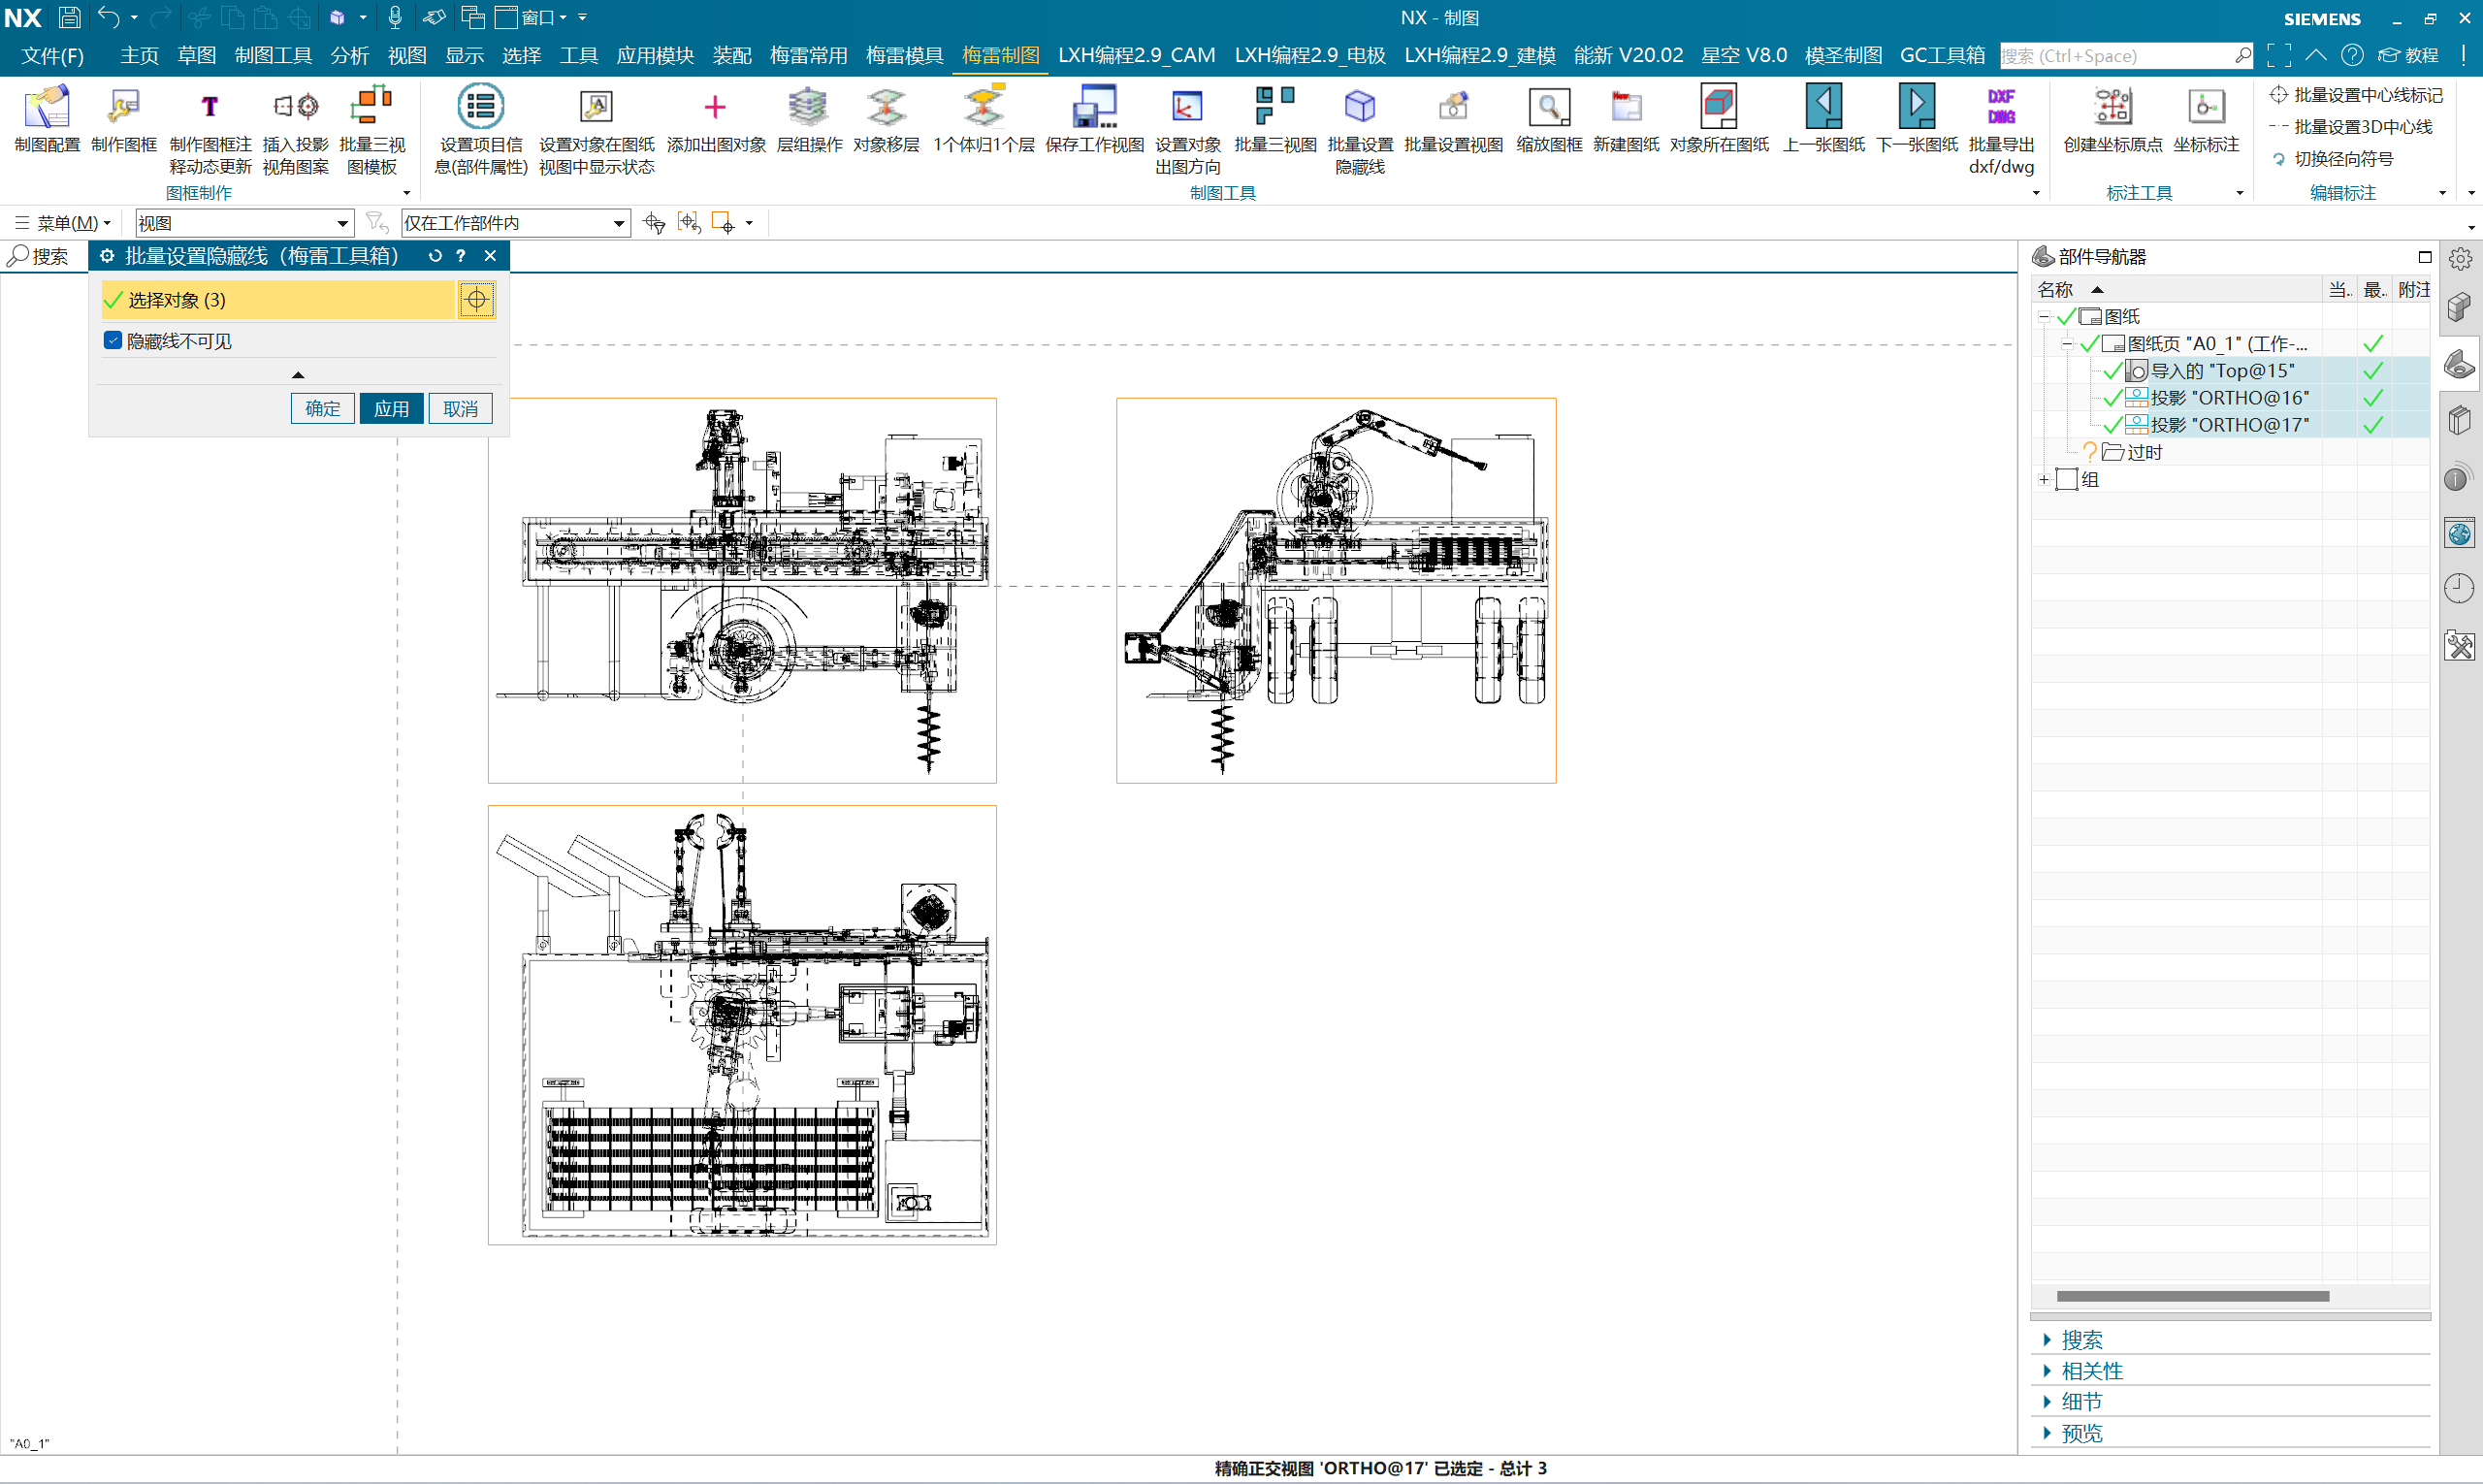Image resolution: width=2483 pixels, height=1484 pixels.
Task: Click the 应用 button
Action: pos(391,408)
